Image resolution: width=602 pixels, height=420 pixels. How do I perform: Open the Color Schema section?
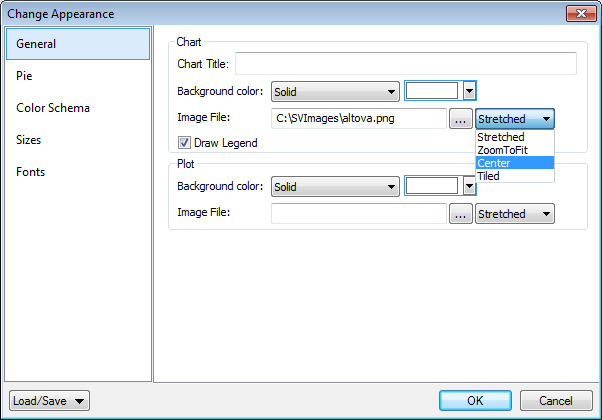click(52, 108)
